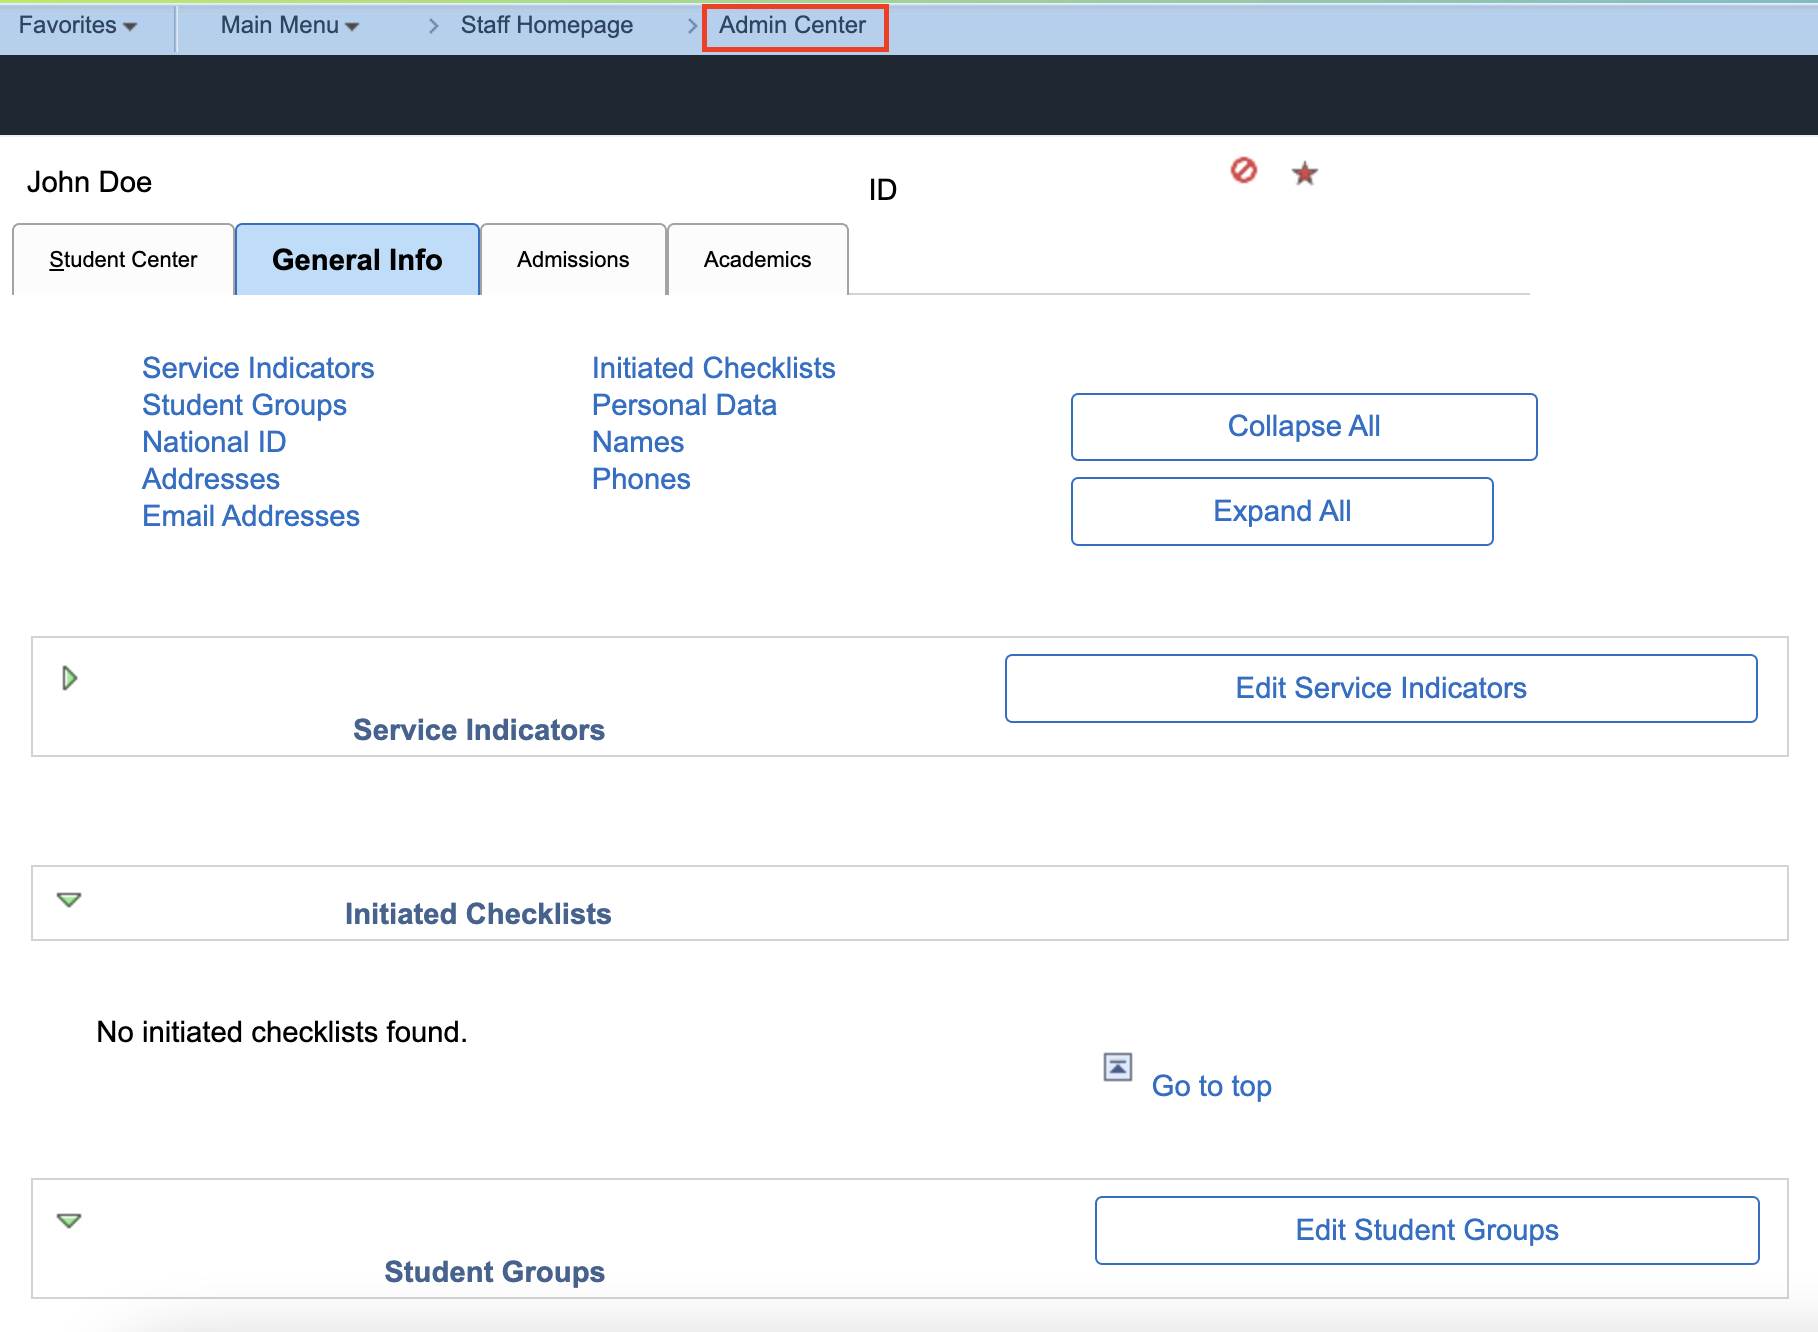The width and height of the screenshot is (1818, 1332).
Task: Collapse the Initiated Checklists section
Action: (69, 900)
